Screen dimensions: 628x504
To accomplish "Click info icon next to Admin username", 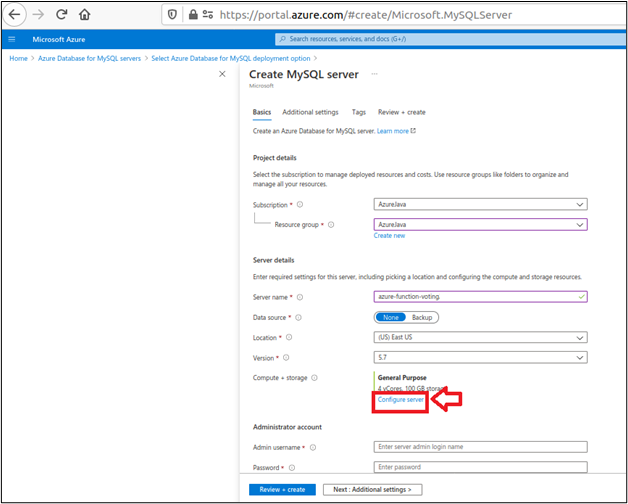I will pos(313,448).
